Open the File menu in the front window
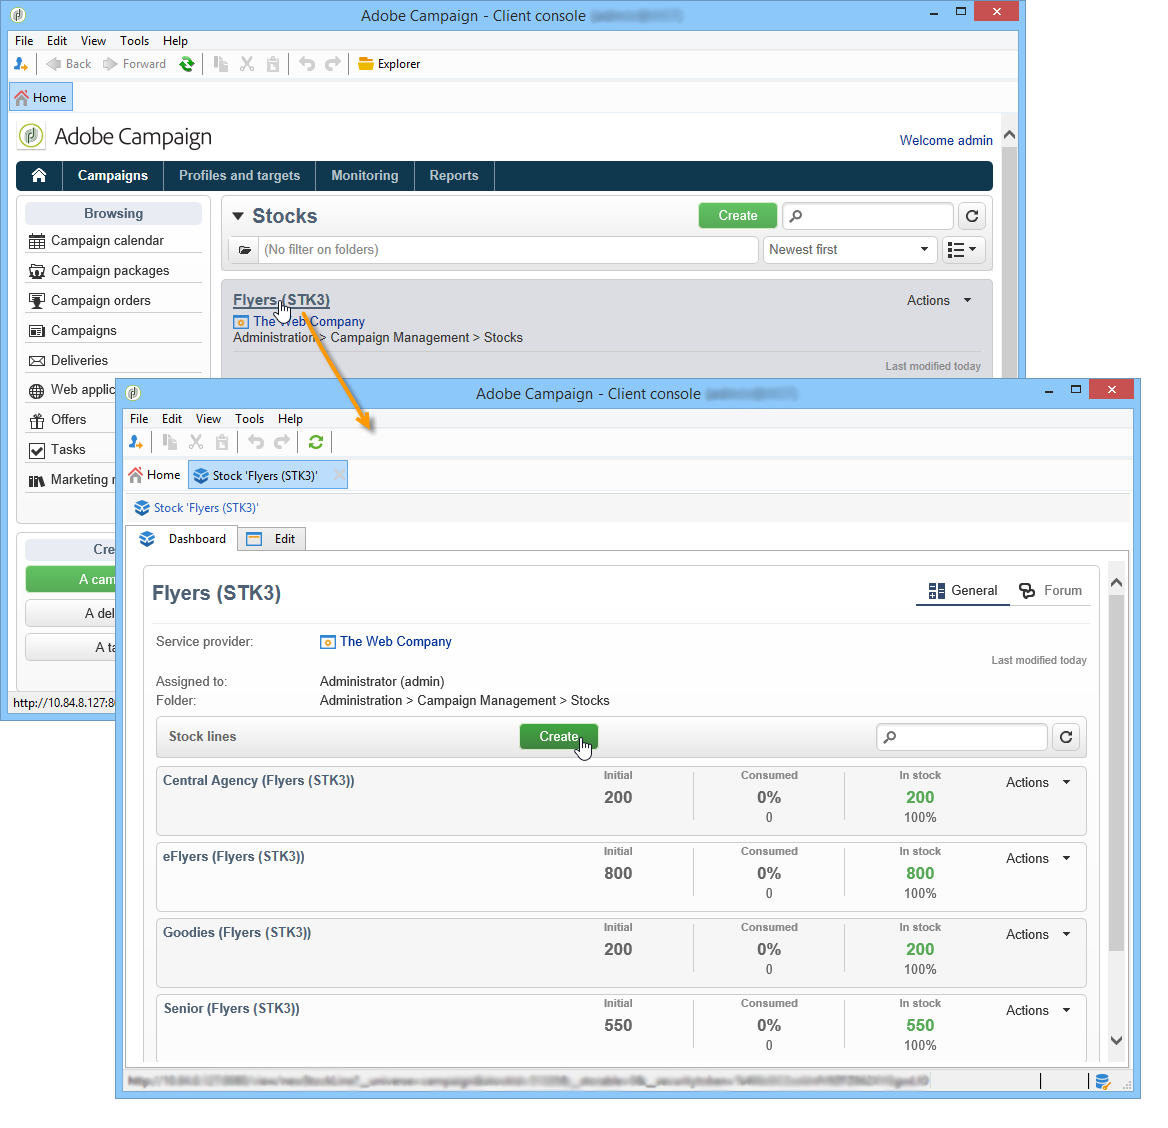This screenshot has width=1168, height=1128. point(139,419)
